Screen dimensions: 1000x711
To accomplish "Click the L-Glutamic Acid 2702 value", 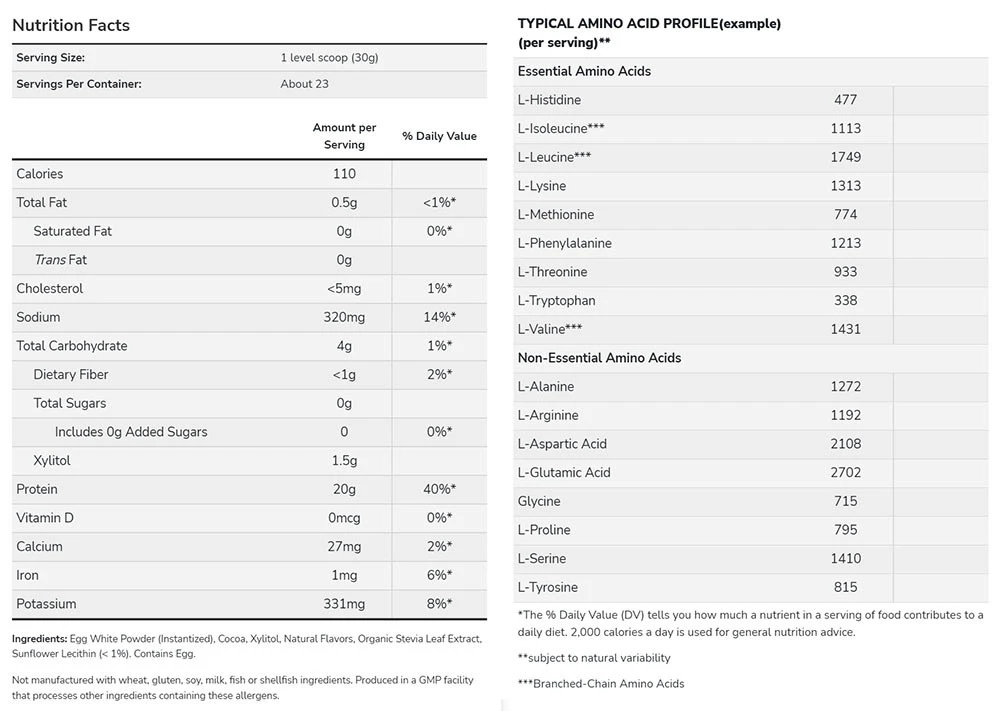I will (845, 472).
